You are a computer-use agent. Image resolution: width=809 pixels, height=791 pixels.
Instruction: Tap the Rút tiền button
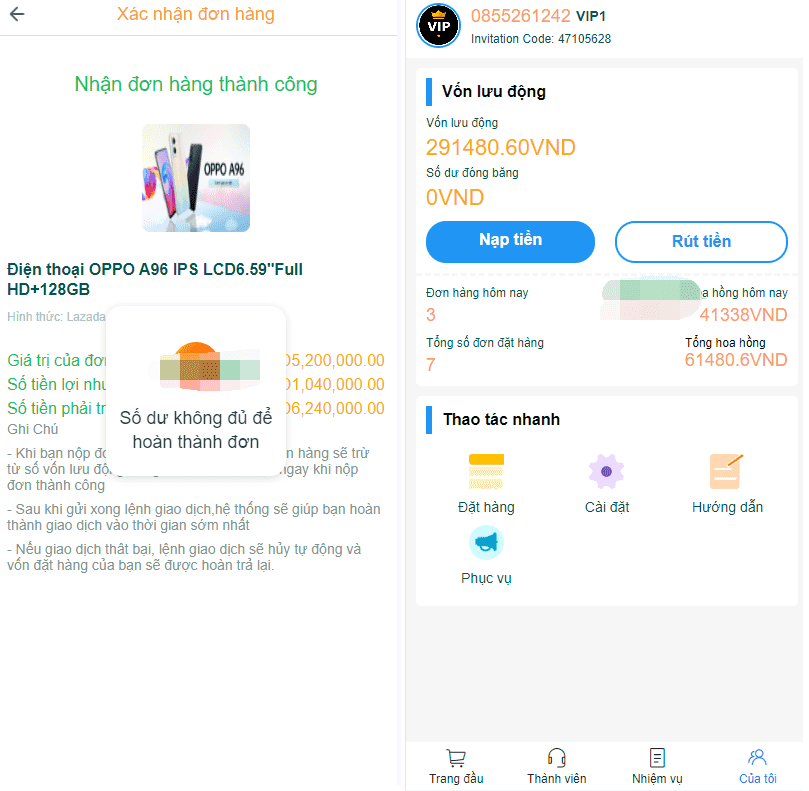point(701,241)
